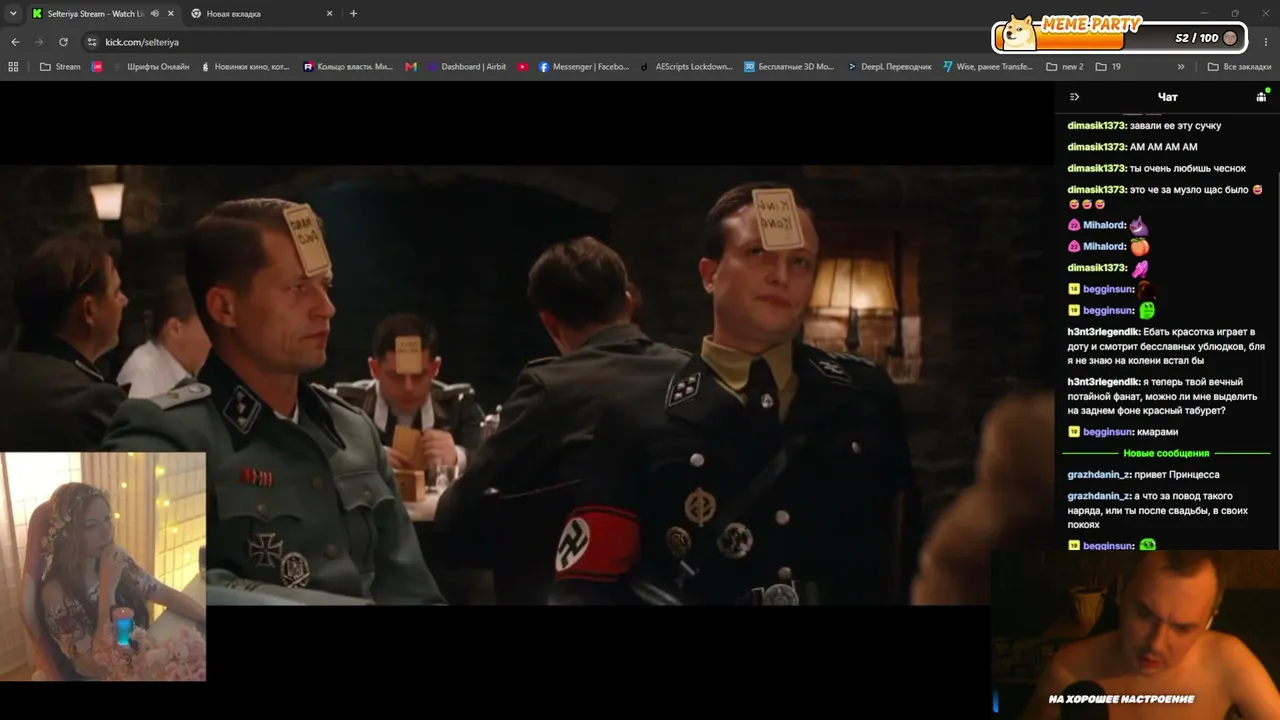This screenshot has width=1280, height=720.
Task: Click the browser forward arrow
Action: 39,42
